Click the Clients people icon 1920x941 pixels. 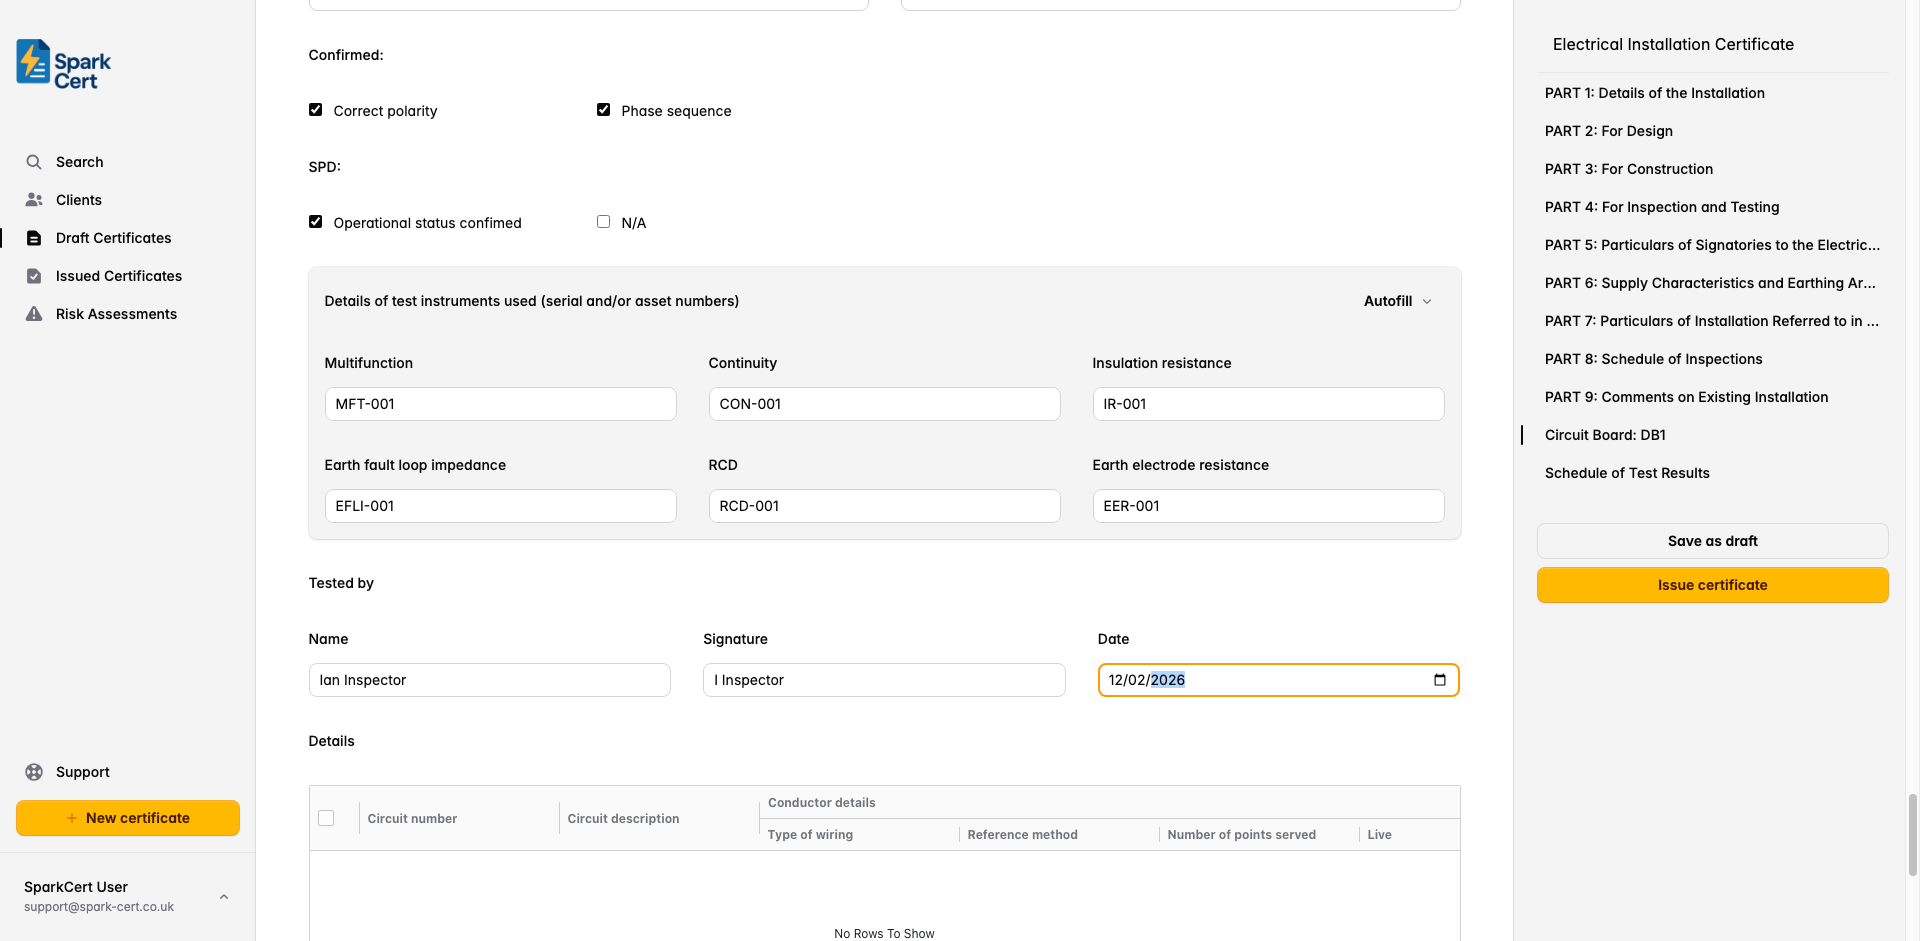click(x=34, y=200)
